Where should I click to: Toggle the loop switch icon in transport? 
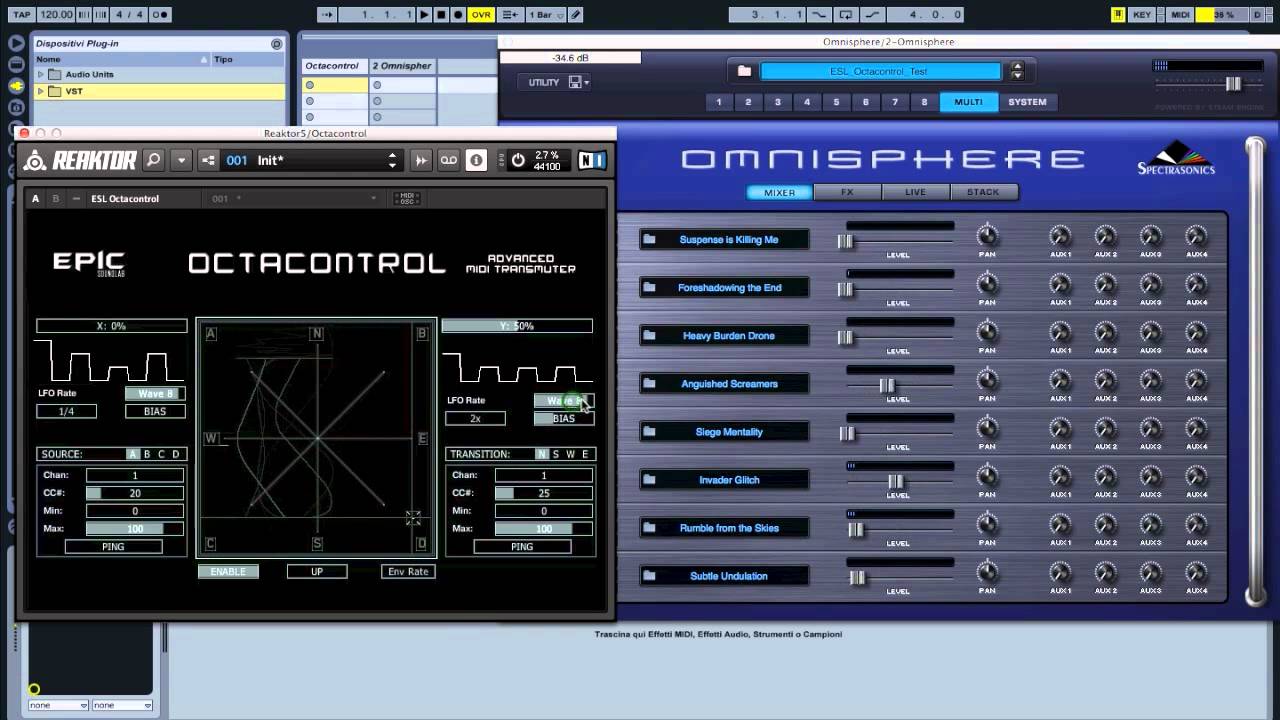pos(846,15)
